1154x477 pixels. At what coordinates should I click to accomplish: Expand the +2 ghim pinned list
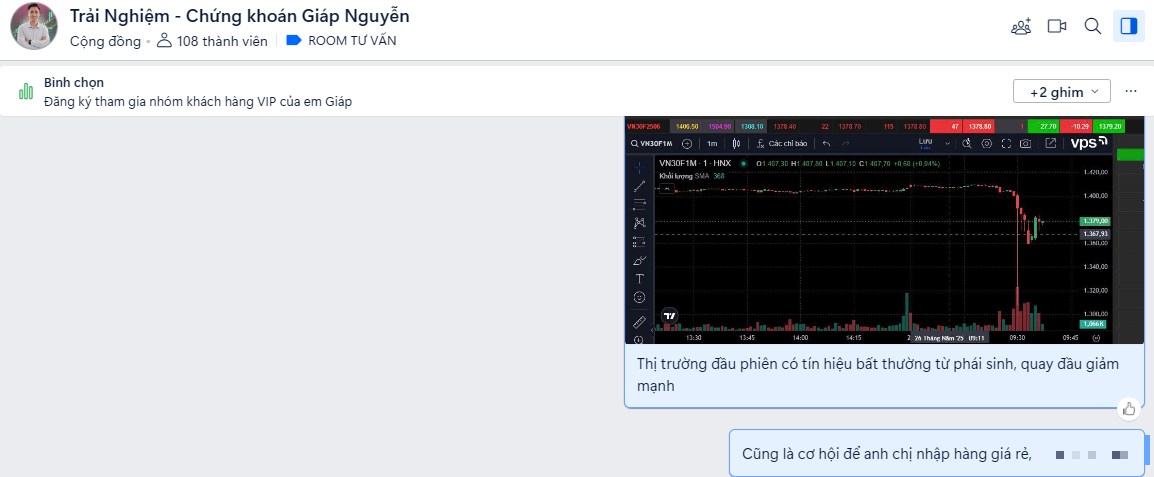coord(1061,92)
